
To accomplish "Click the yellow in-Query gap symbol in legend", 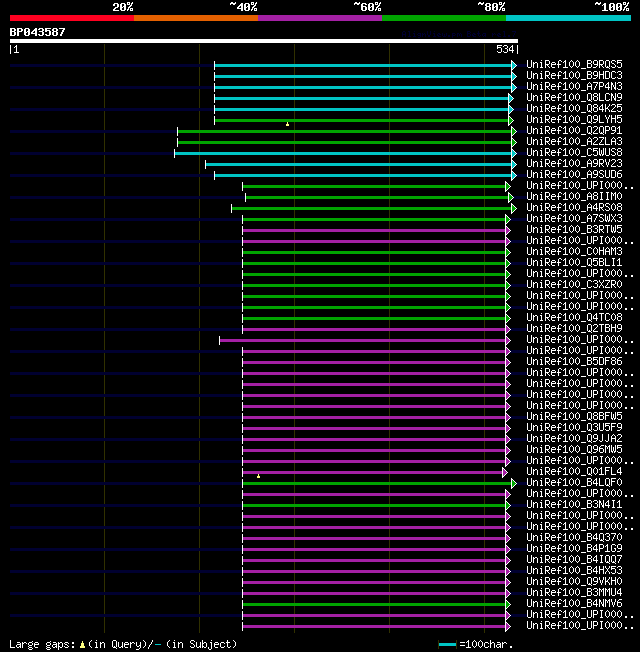I will pyautogui.click(x=82, y=645).
